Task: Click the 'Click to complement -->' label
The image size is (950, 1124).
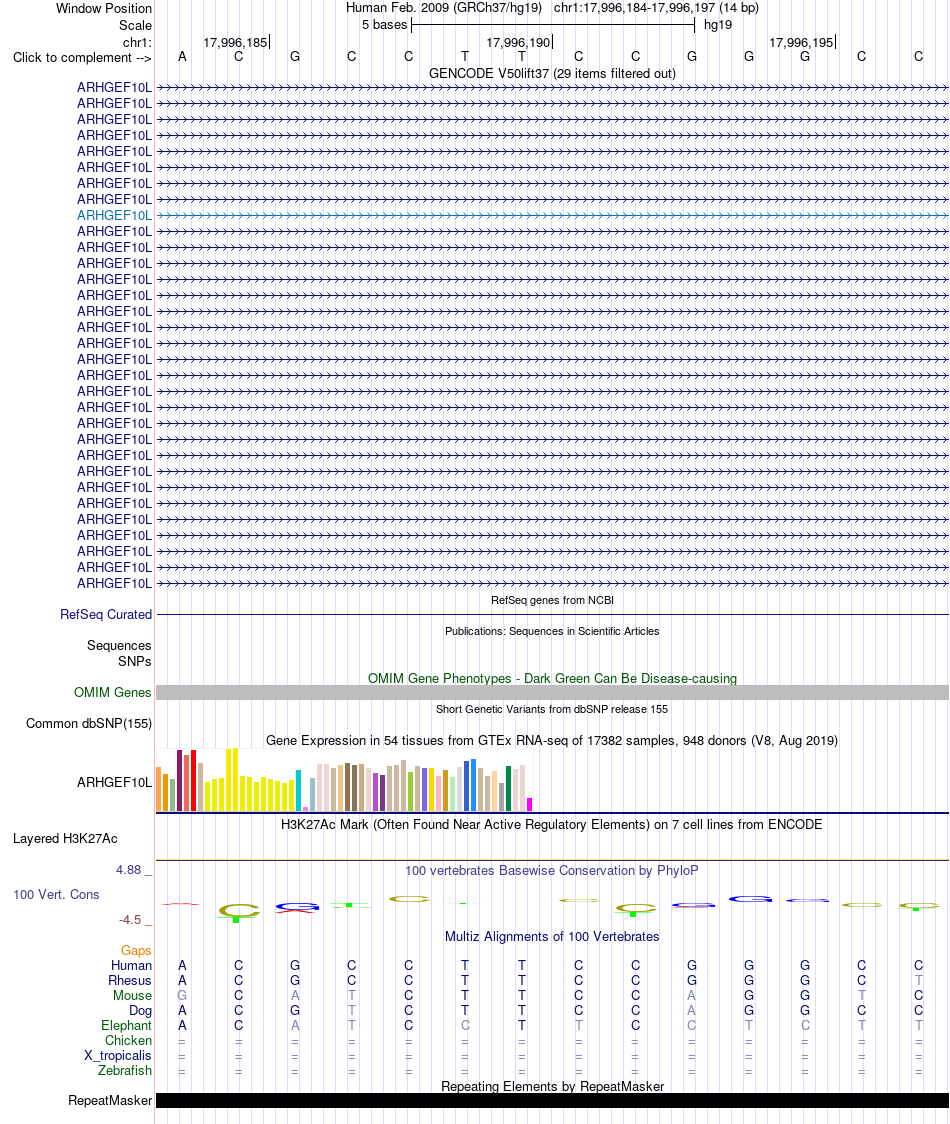Action: click(82, 57)
